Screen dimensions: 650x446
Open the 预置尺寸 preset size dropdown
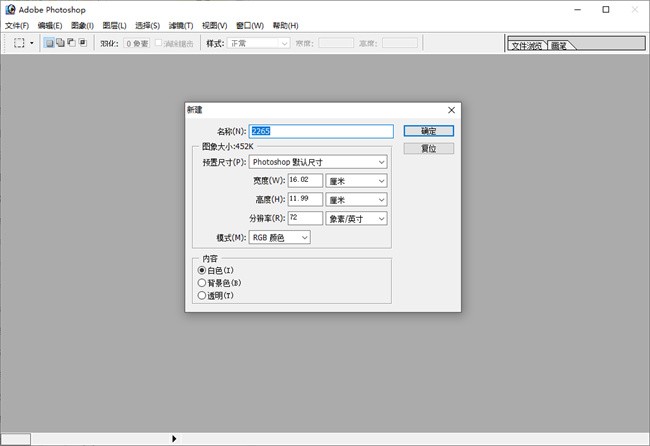coord(318,161)
